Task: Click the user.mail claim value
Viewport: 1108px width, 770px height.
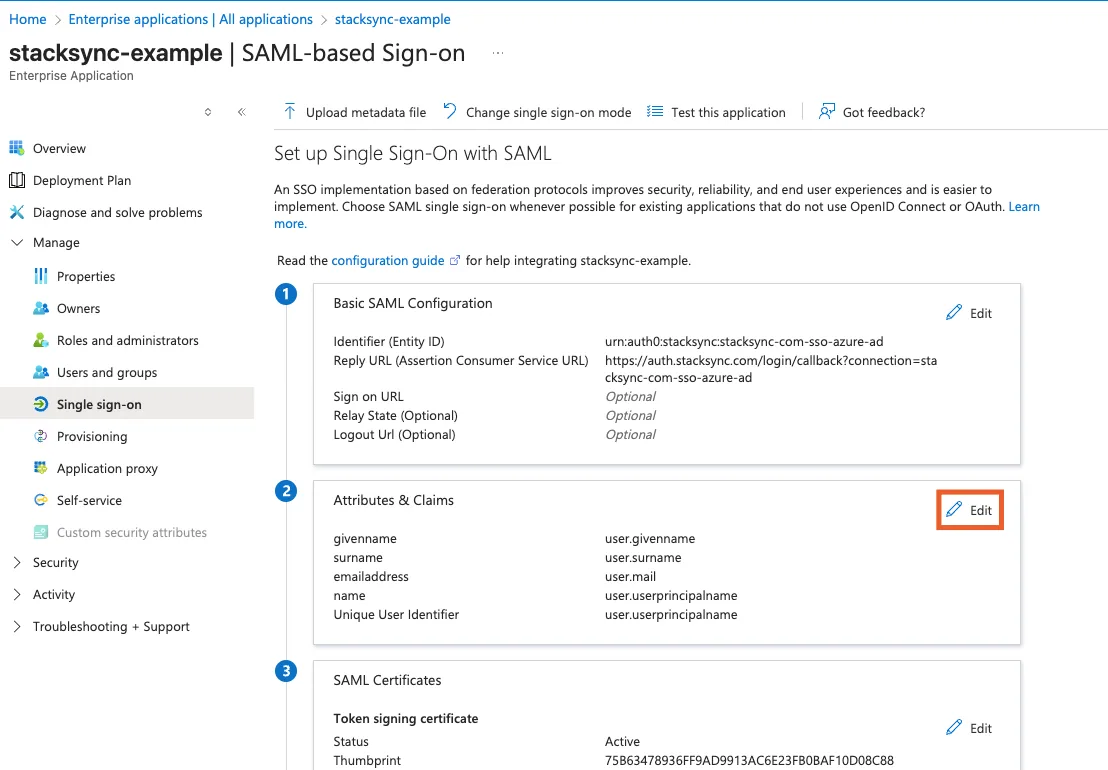Action: [x=630, y=576]
